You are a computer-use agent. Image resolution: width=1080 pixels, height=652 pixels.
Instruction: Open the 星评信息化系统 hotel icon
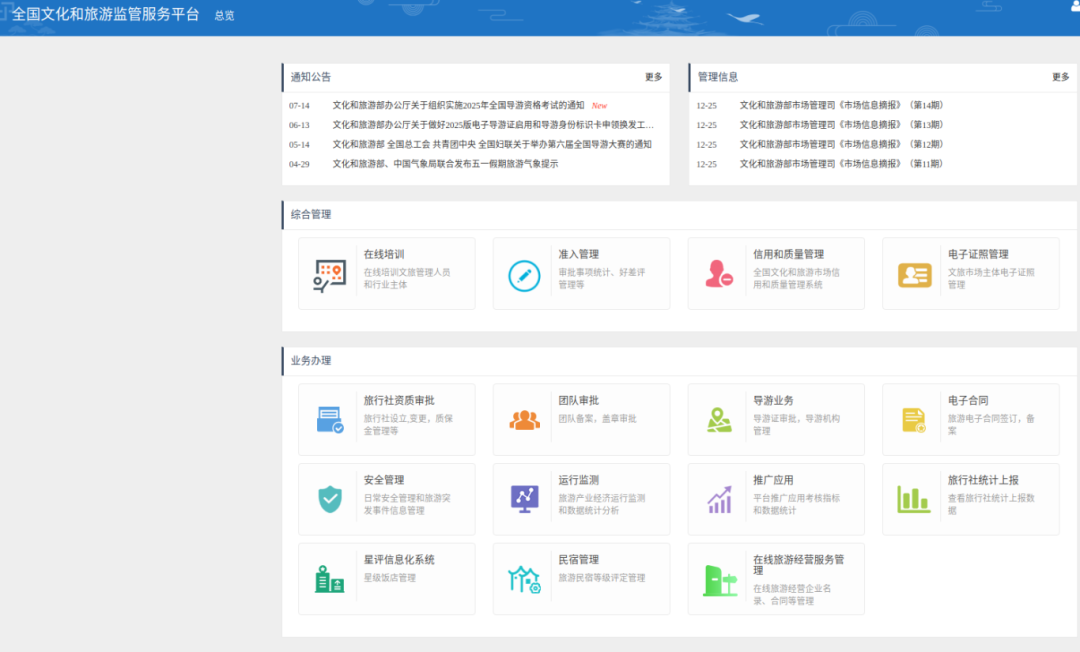(329, 579)
